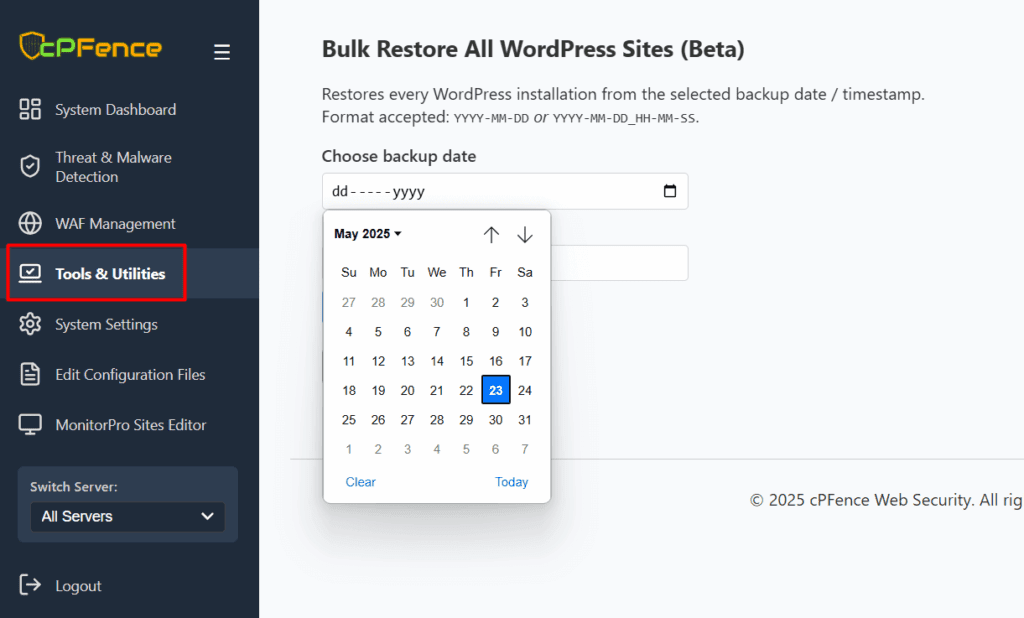Click the hamburger menu icon beside cPFence logo
Viewport: 1024px width, 618px height.
(x=222, y=52)
